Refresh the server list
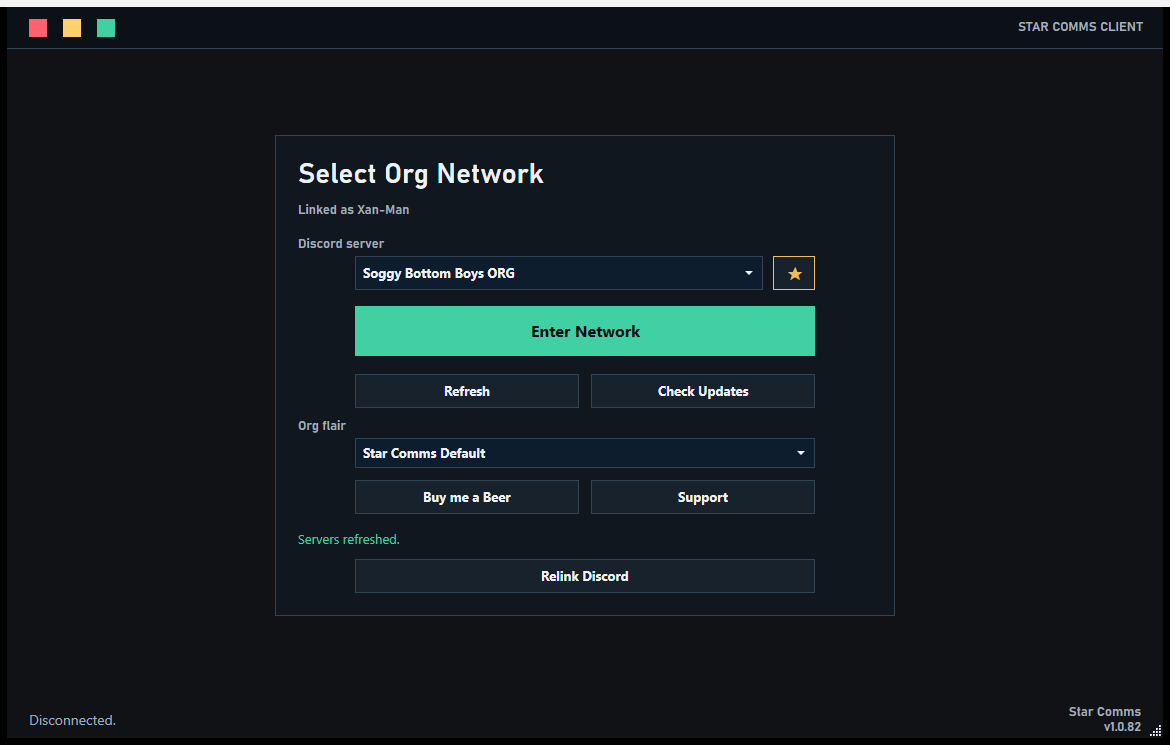The height and width of the screenshot is (745, 1170). tap(466, 391)
